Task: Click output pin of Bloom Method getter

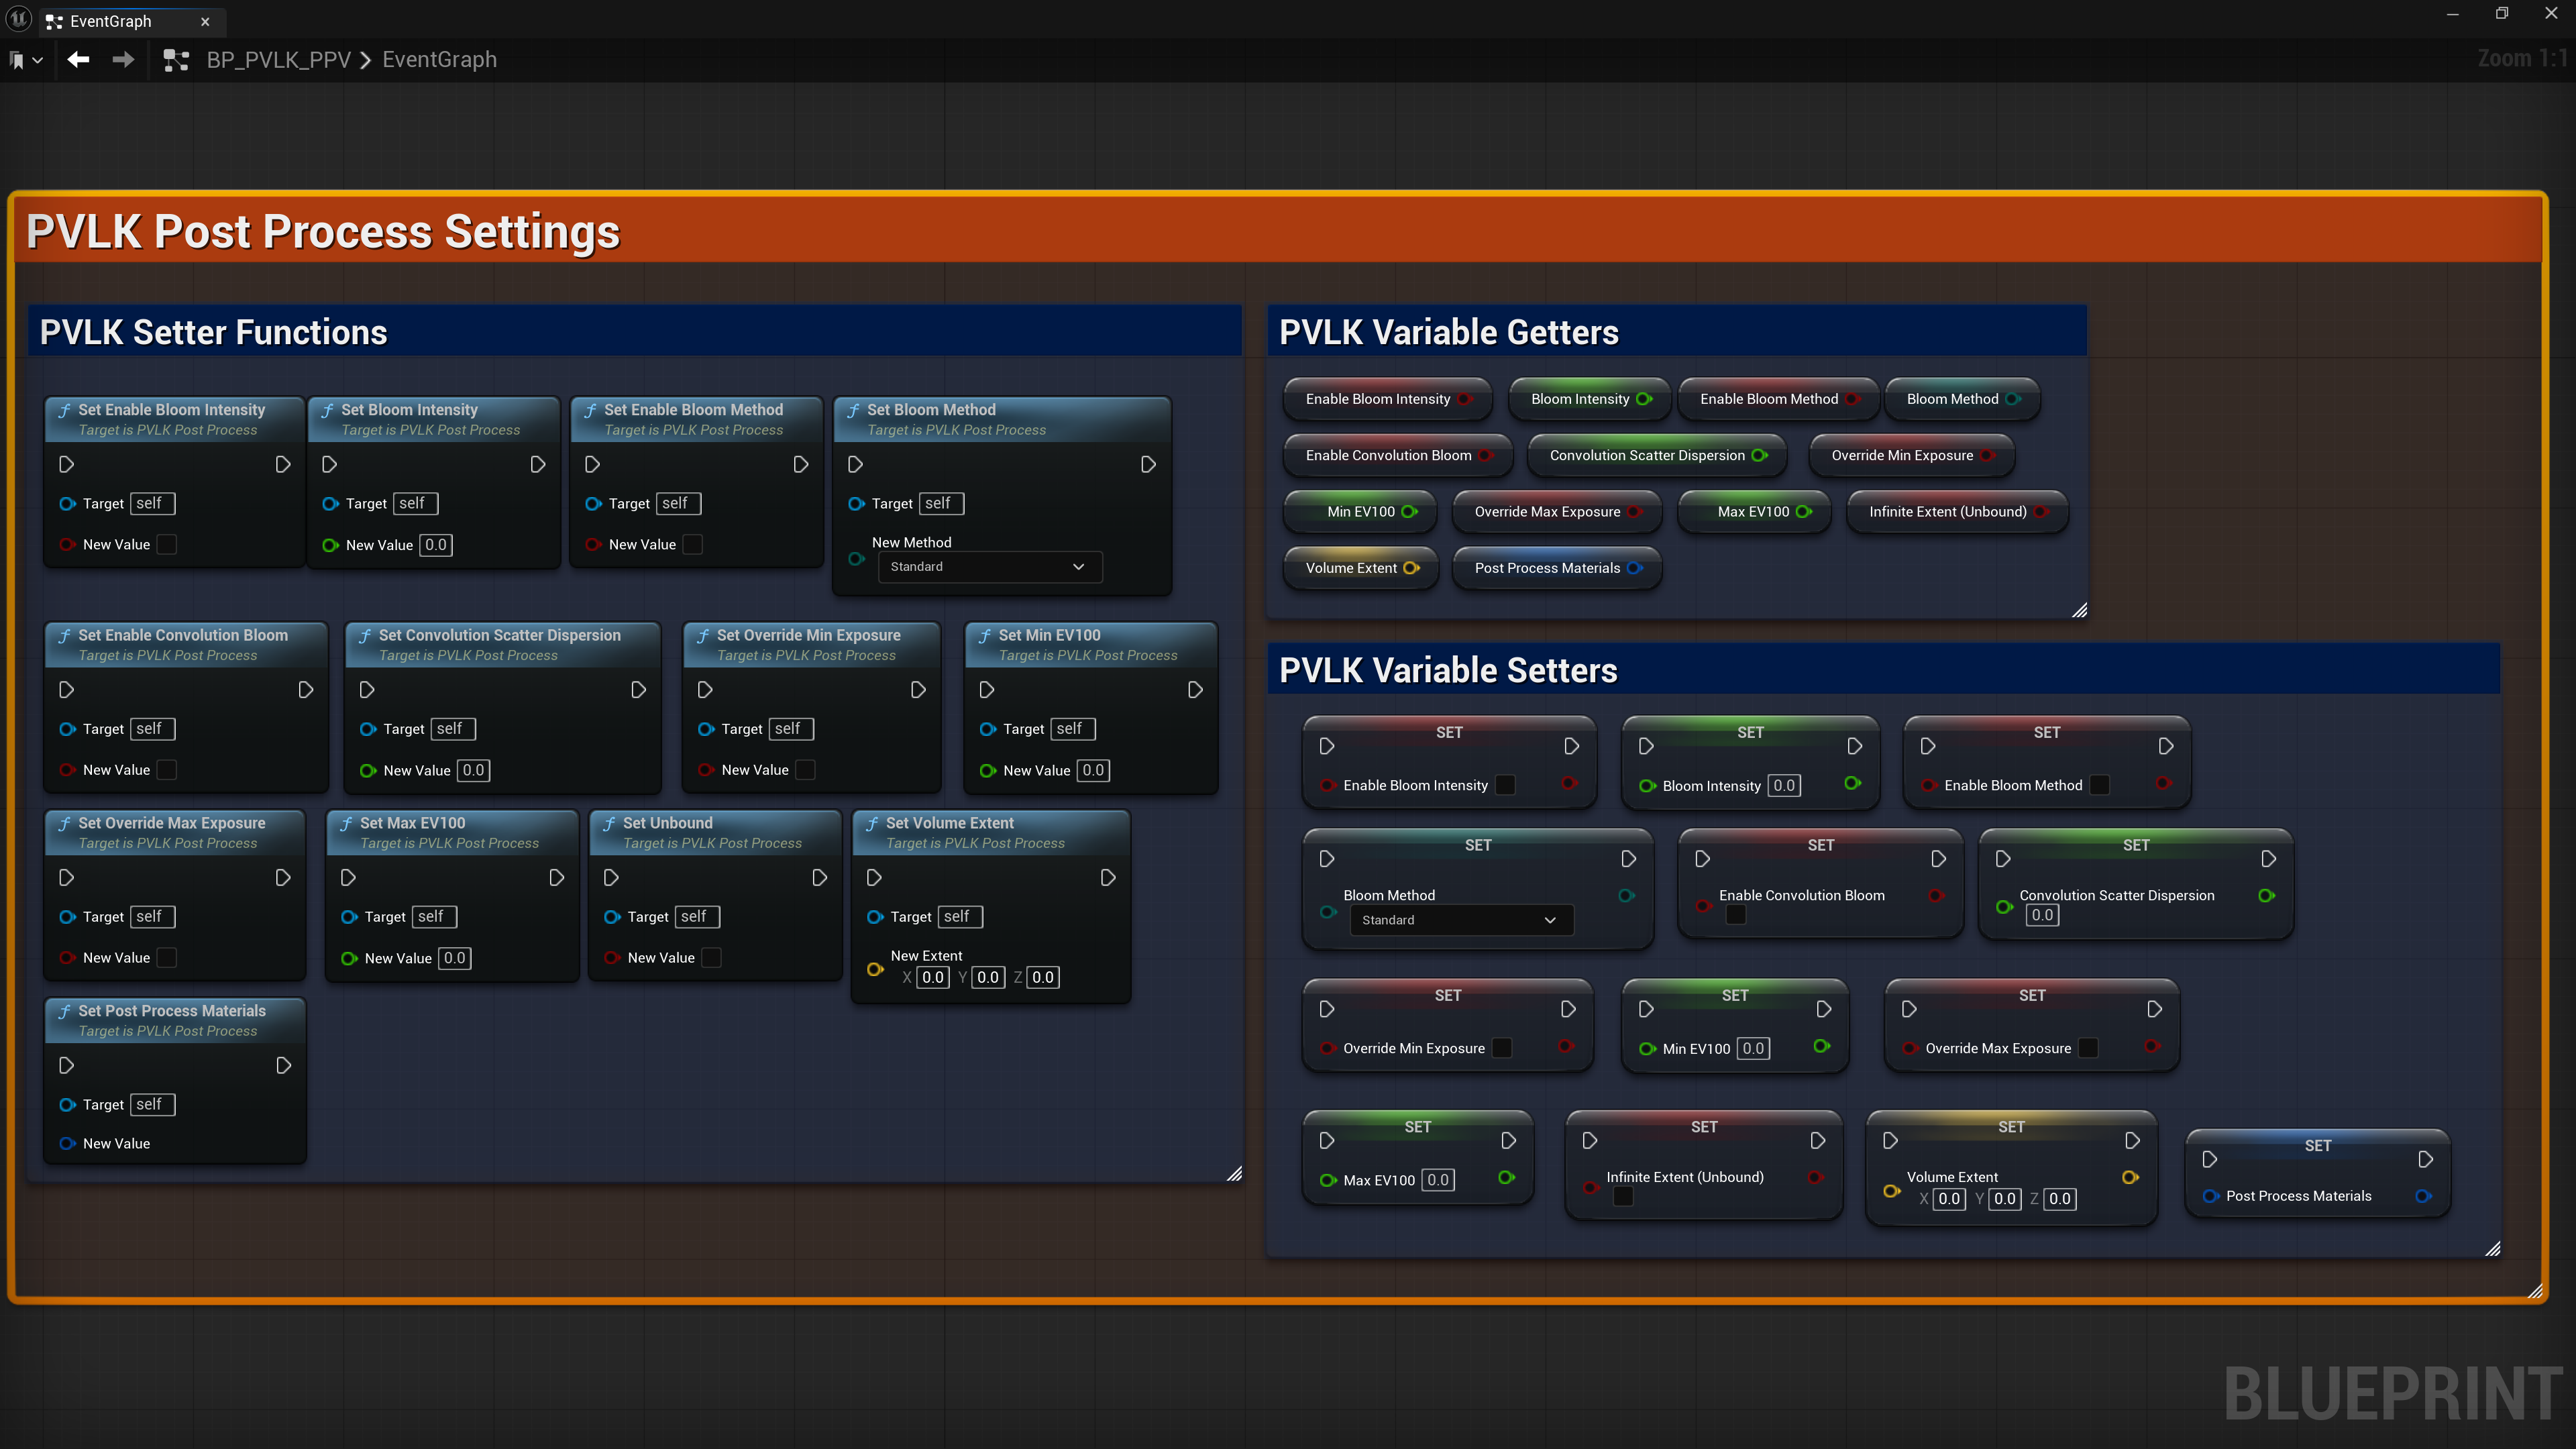Action: click(2013, 399)
